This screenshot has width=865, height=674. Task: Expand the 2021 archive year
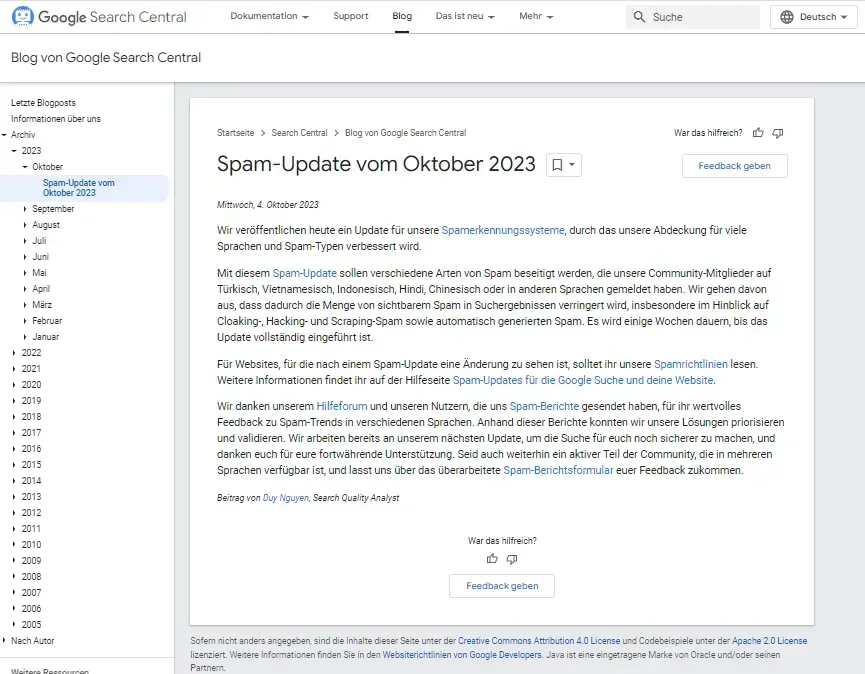(14, 368)
